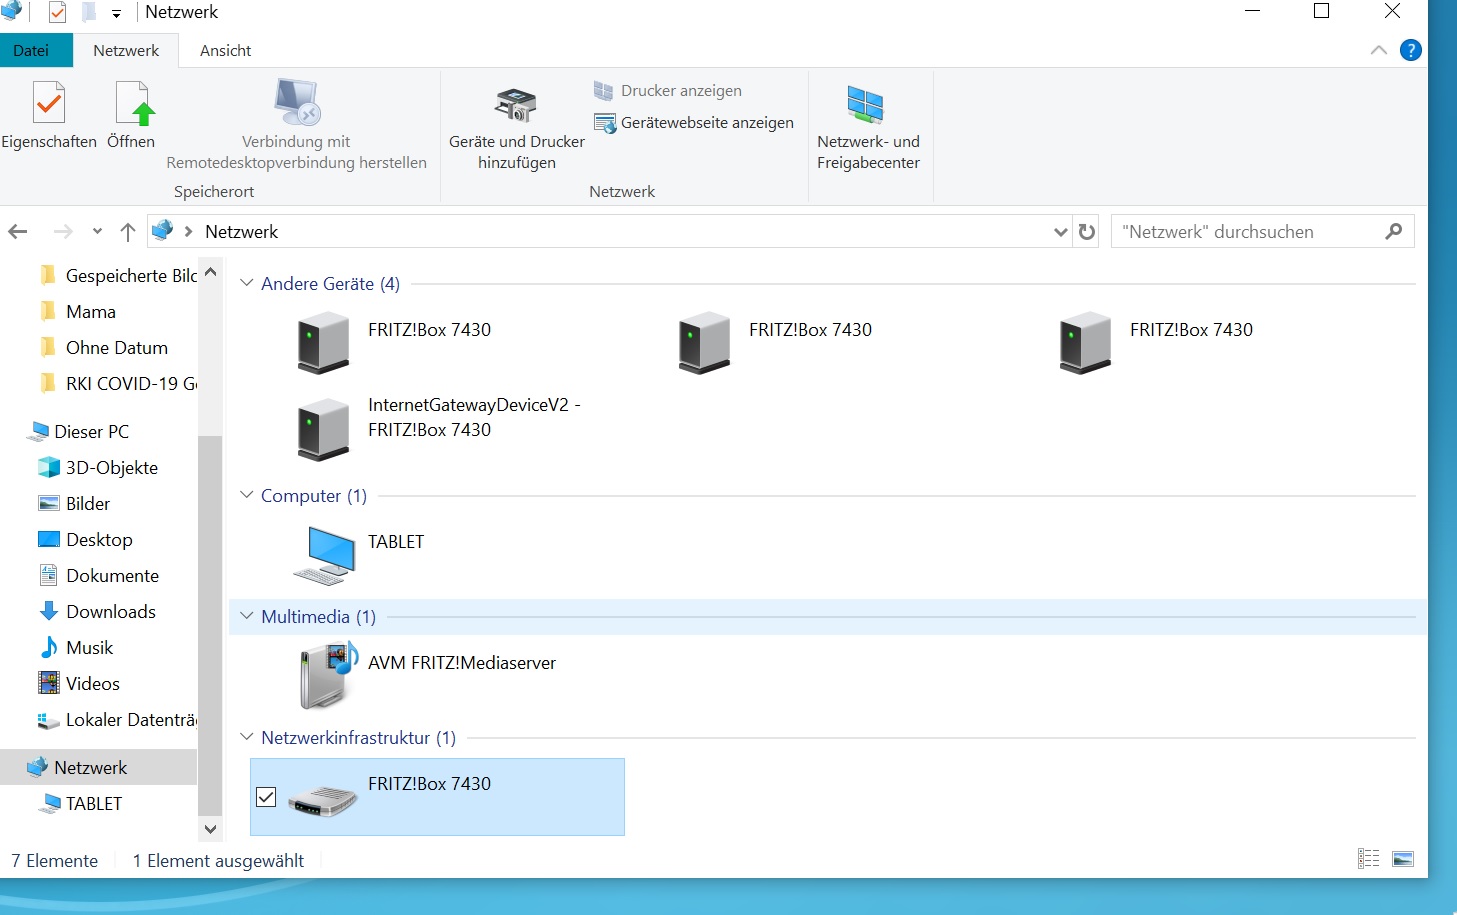Screen dimensions: 1457x915
Task: Collapse the ribbon with the chevron
Action: tap(1379, 50)
